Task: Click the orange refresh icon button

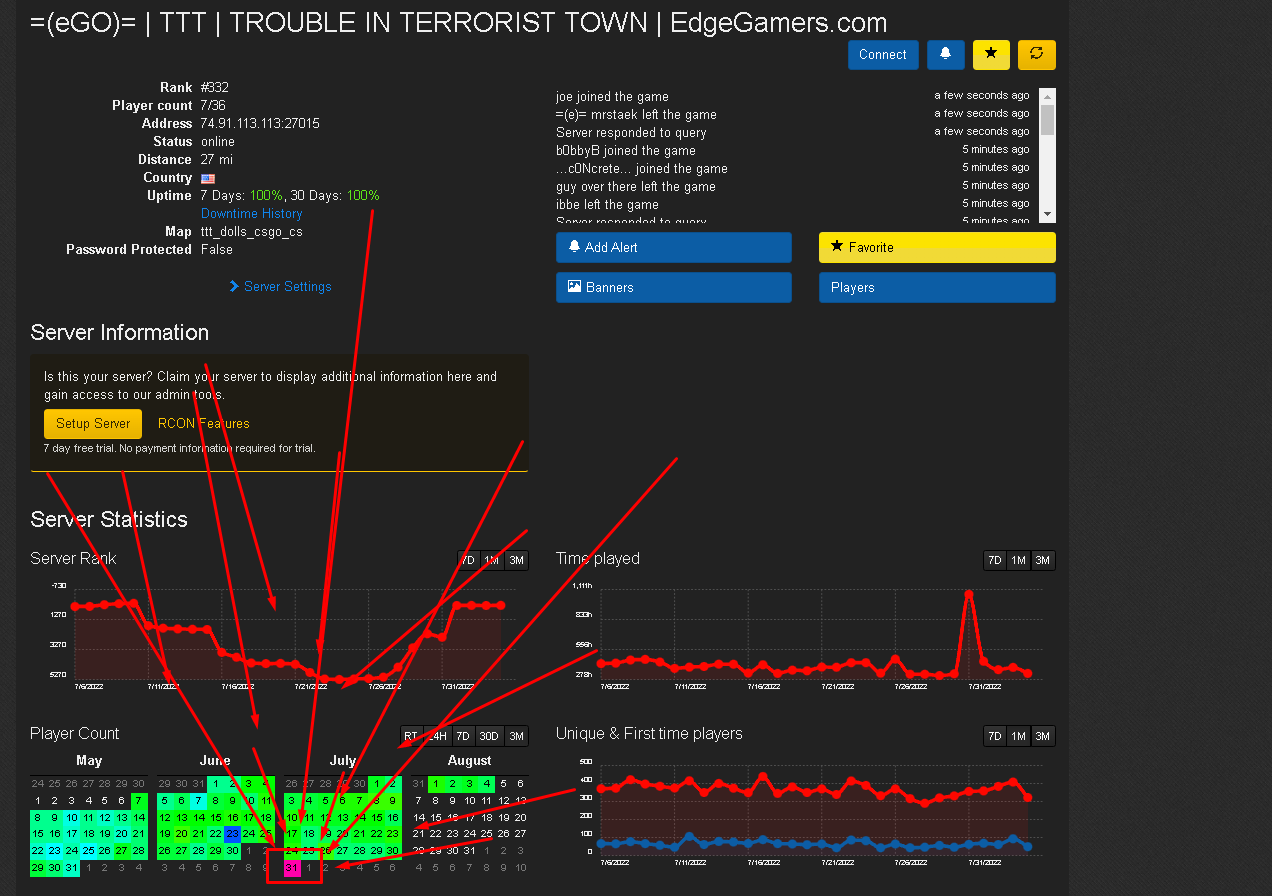Action: point(1037,55)
